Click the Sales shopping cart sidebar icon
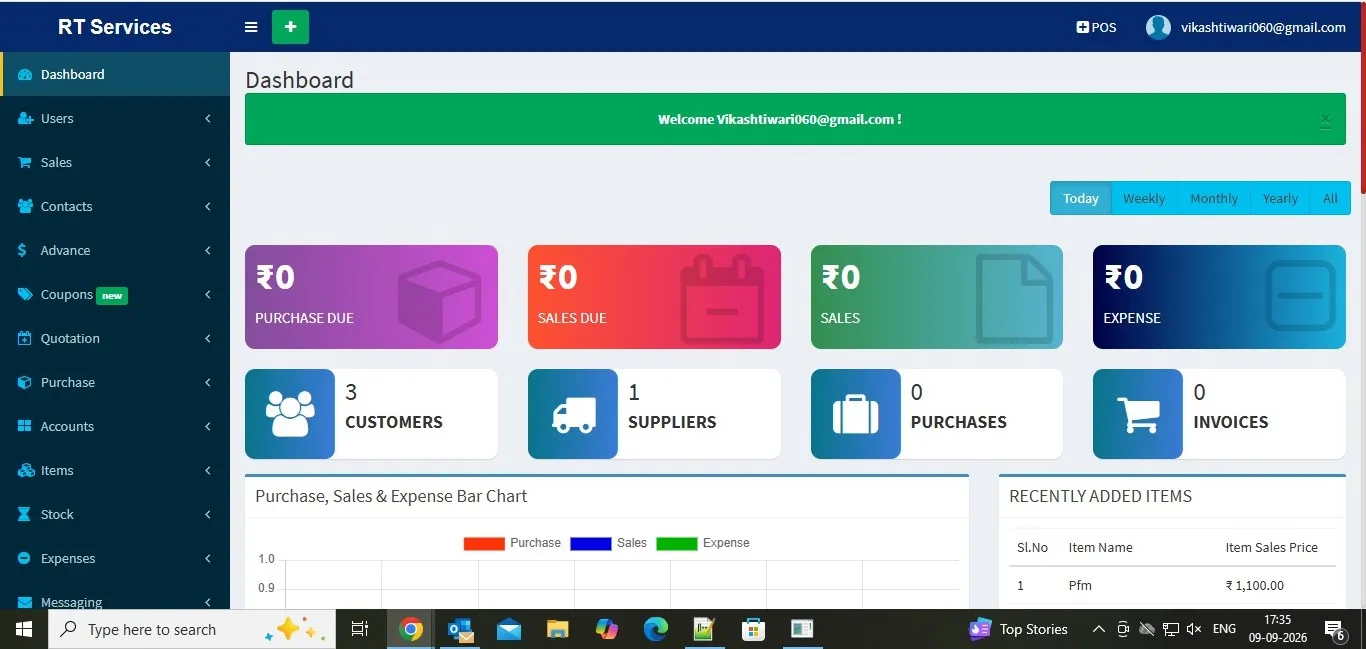1366x649 pixels. coord(25,163)
